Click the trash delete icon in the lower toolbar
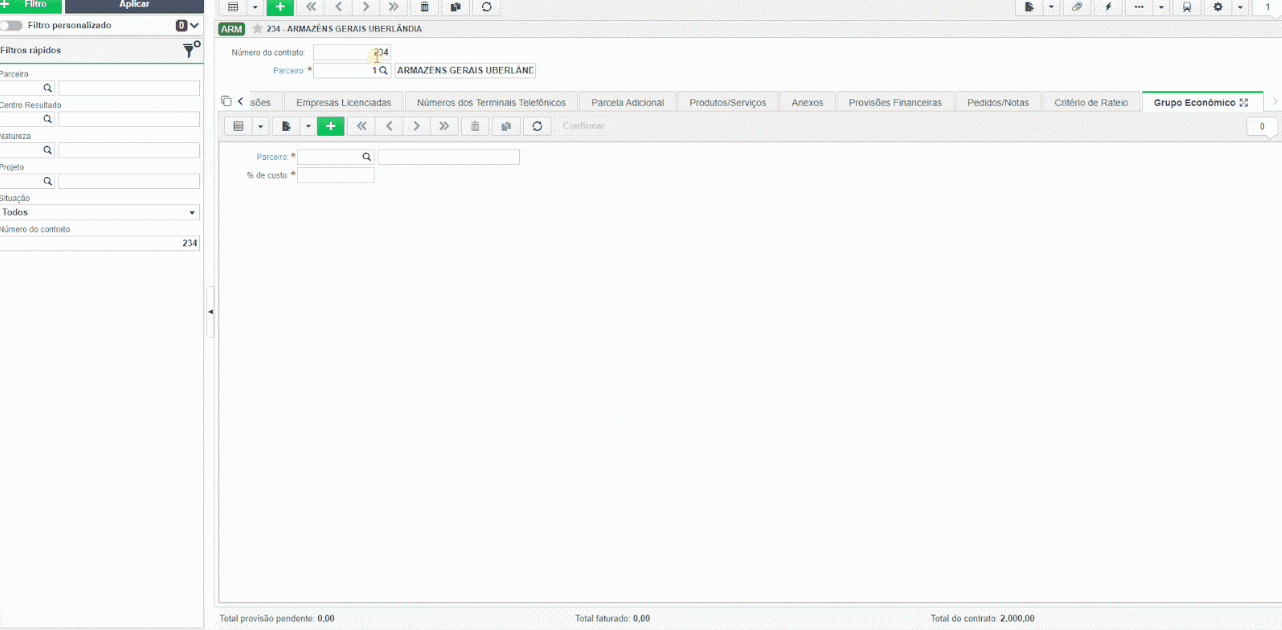The height and width of the screenshot is (630, 1282). pyautogui.click(x=475, y=126)
